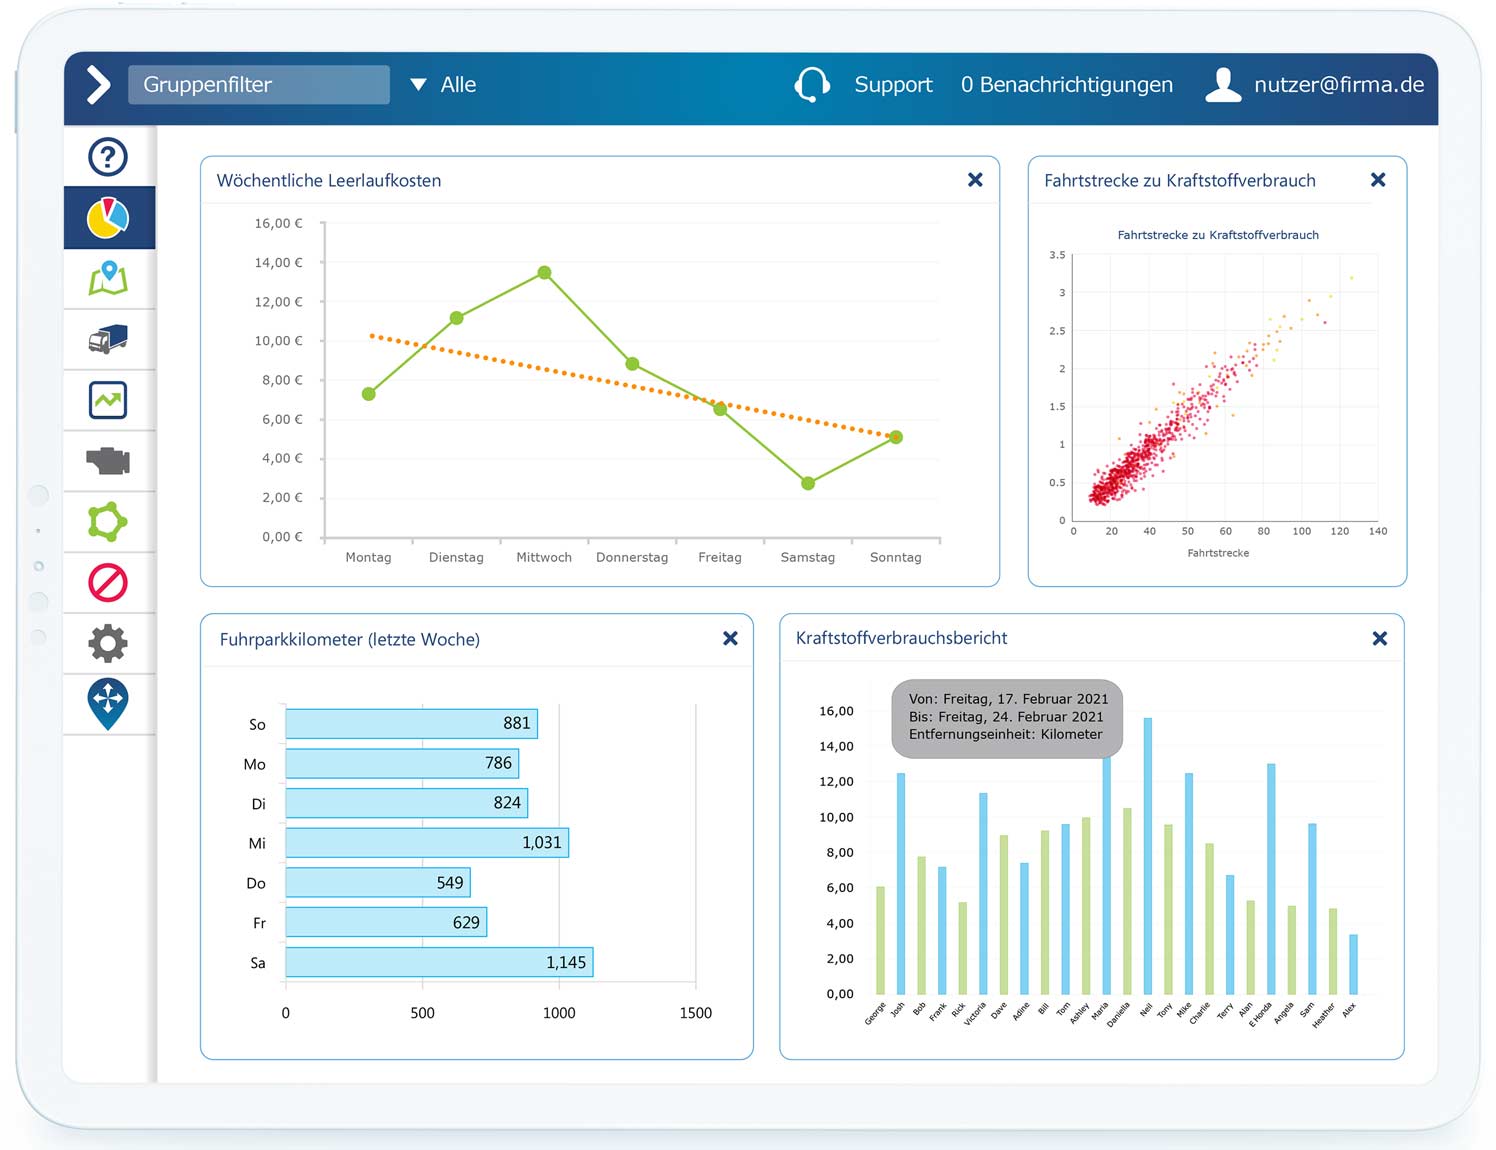Open the map with location pin icon
The height and width of the screenshot is (1150, 1496).
[x=108, y=279]
